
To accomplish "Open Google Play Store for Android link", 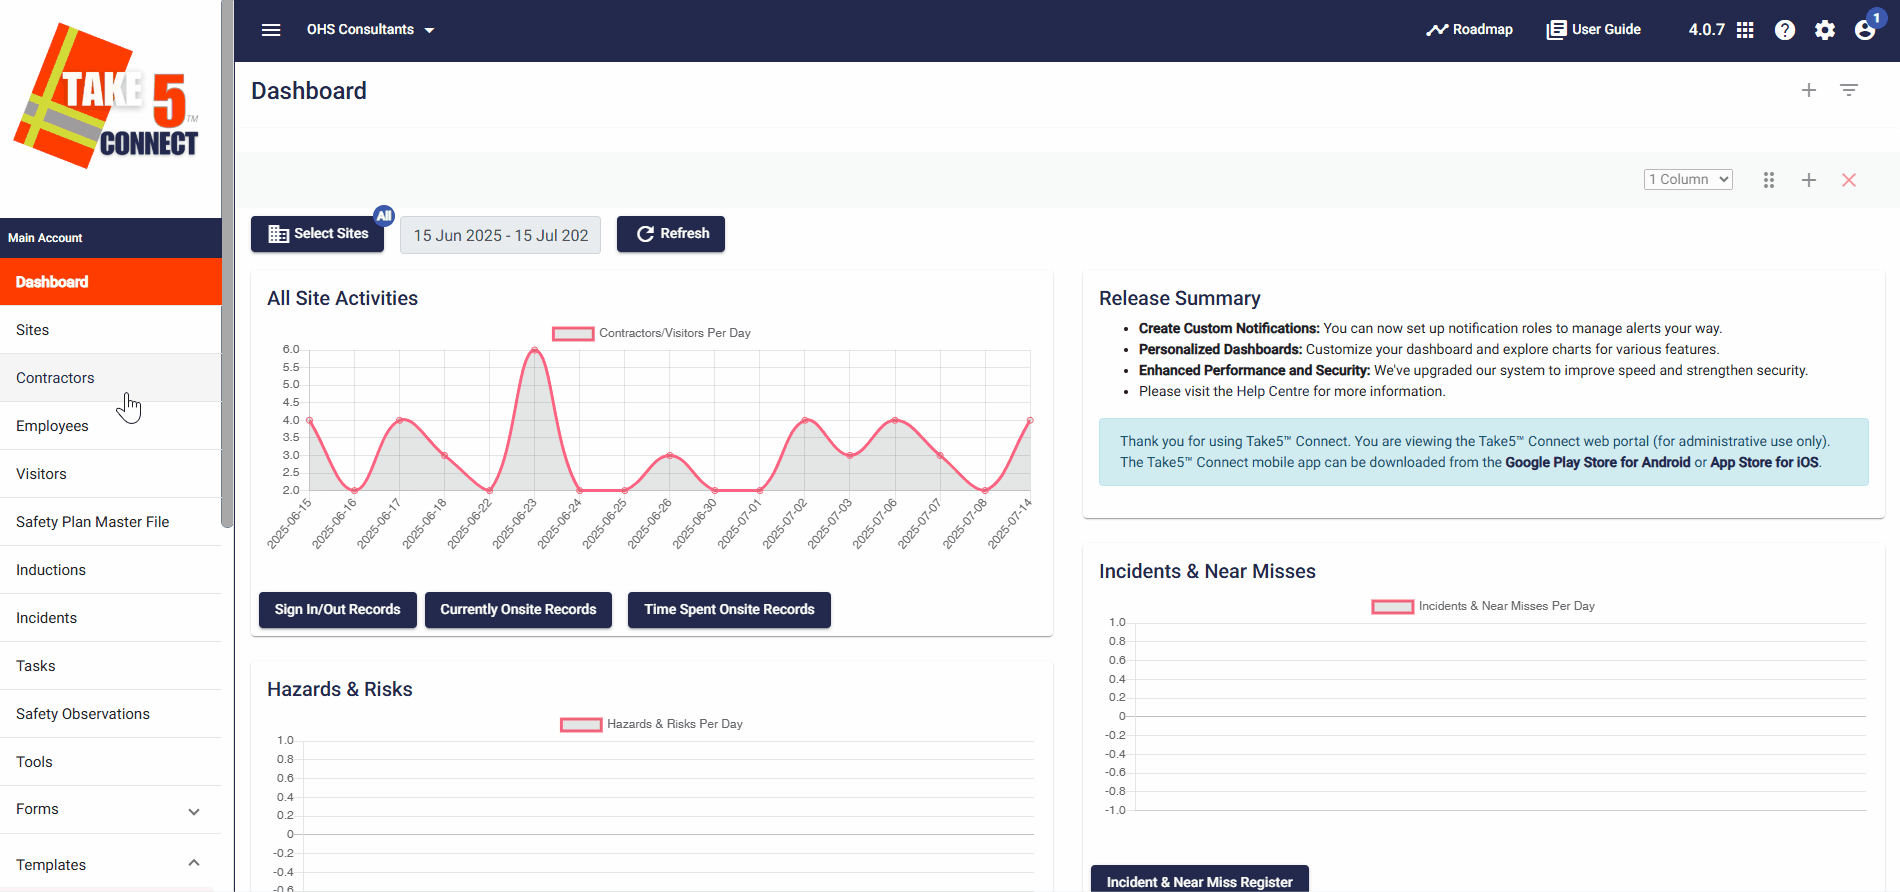I will click(x=1598, y=462).
